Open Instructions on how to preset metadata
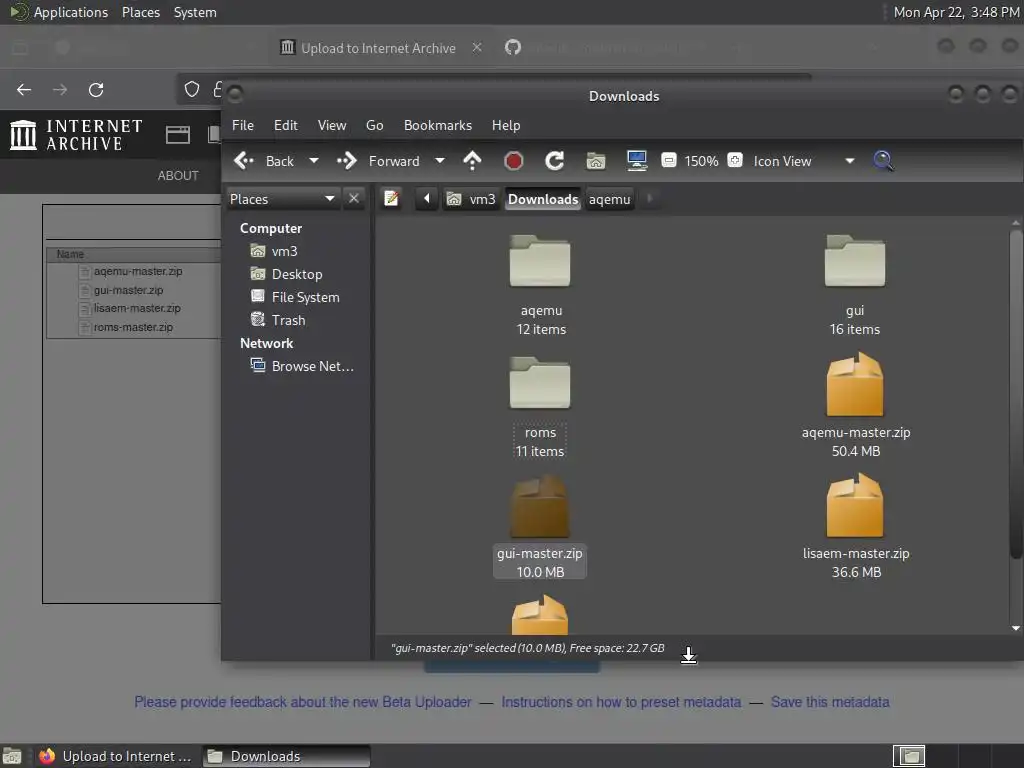The width and height of the screenshot is (1024, 768). (621, 702)
